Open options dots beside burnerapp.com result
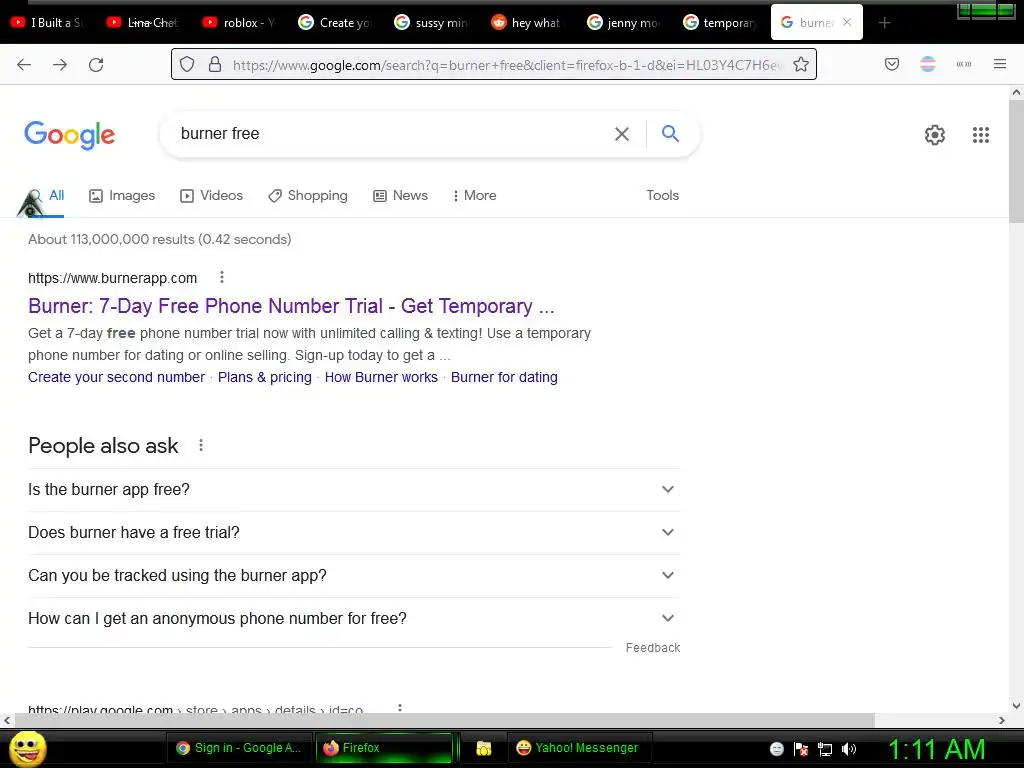This screenshot has width=1024, height=768. coord(222,278)
